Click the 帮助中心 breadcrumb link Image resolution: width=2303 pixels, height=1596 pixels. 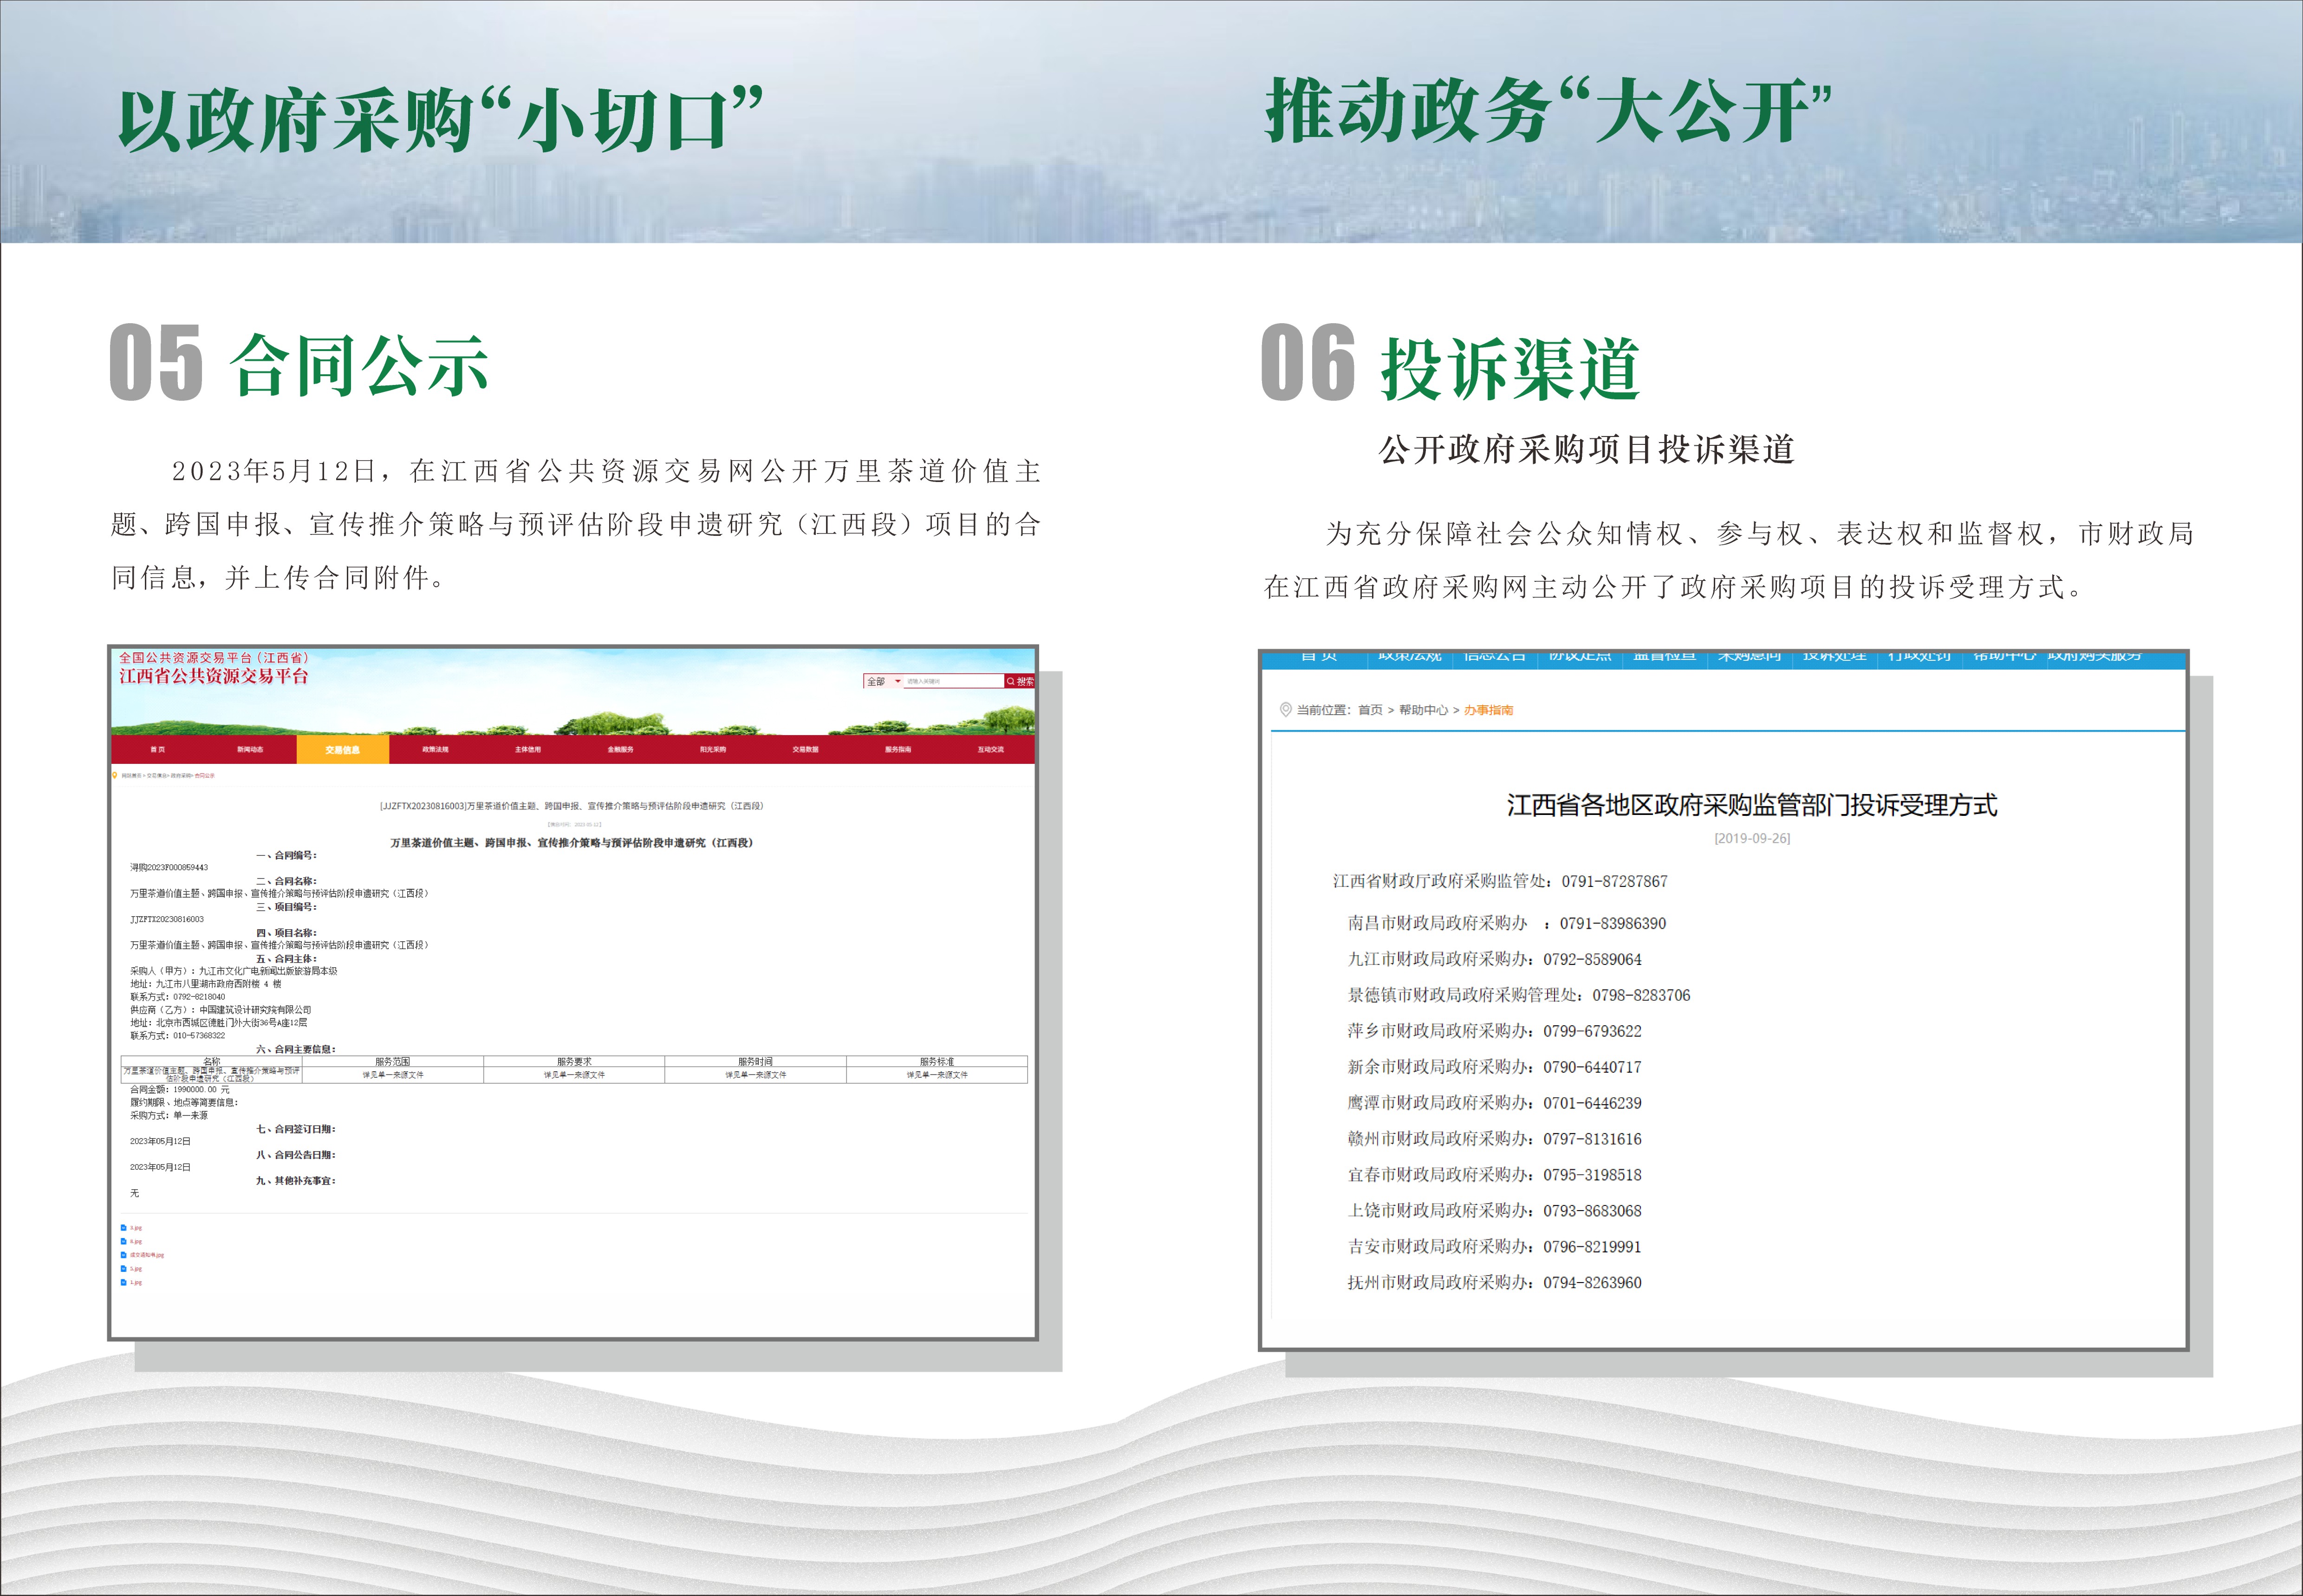pyautogui.click(x=1423, y=710)
